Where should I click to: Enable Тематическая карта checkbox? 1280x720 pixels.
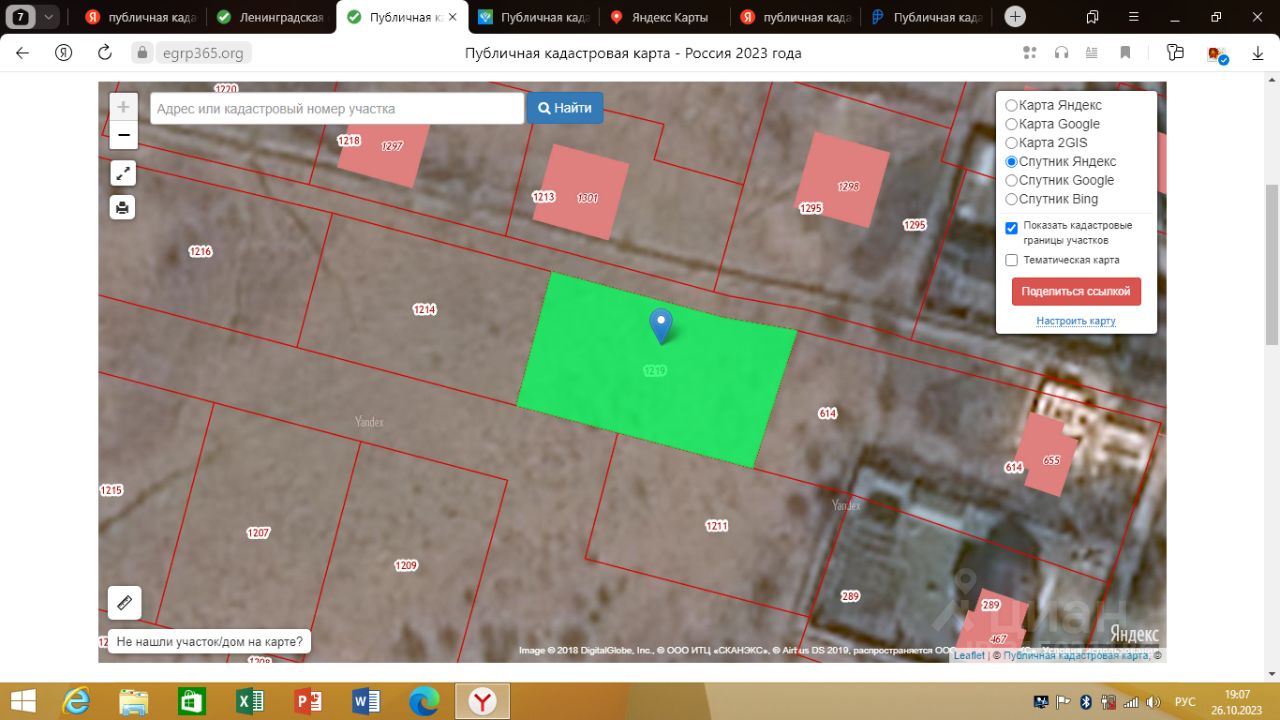1011,260
